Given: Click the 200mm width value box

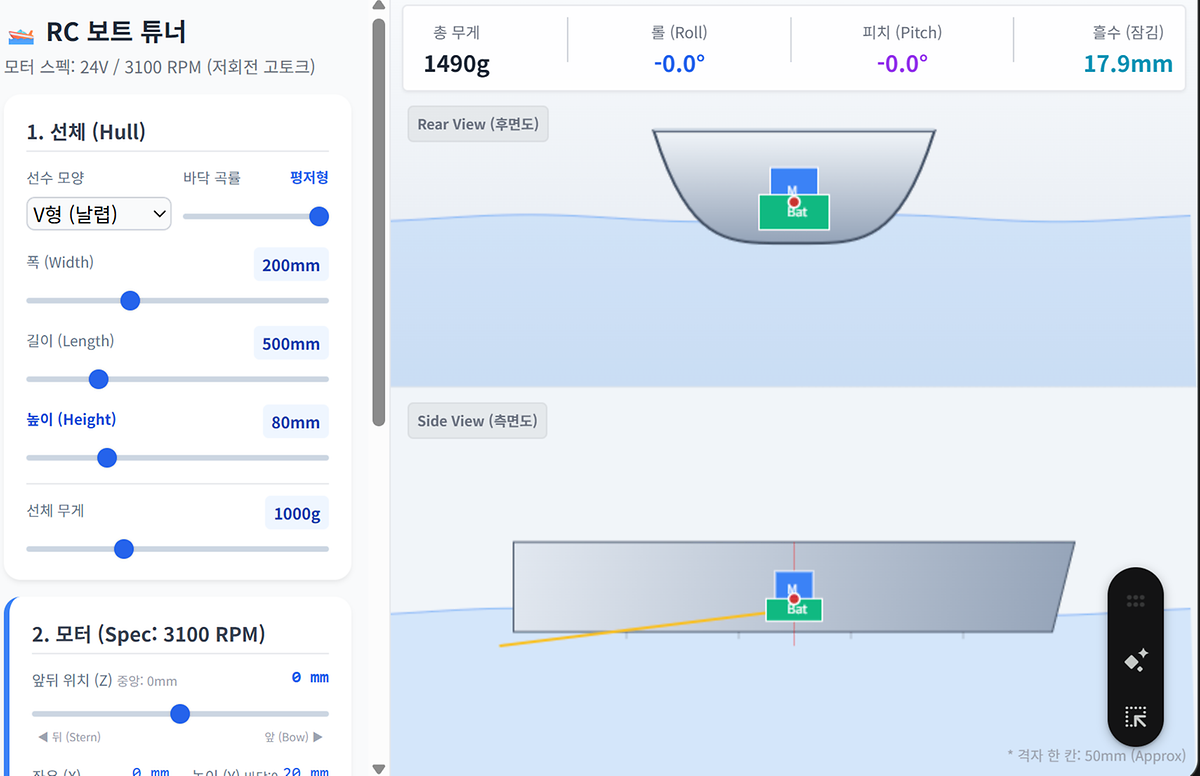Looking at the screenshot, I should [291, 265].
